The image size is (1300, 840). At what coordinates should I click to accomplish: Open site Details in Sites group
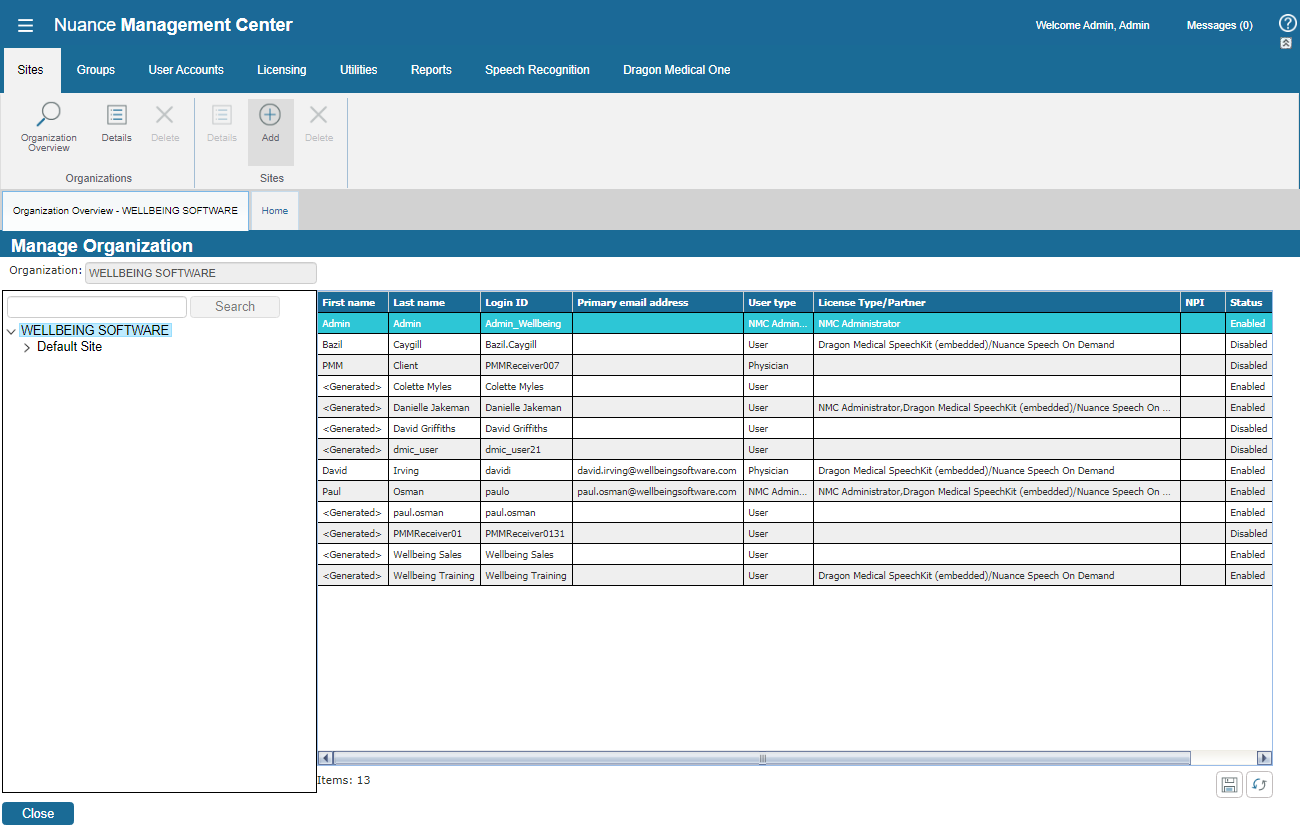[x=221, y=124]
